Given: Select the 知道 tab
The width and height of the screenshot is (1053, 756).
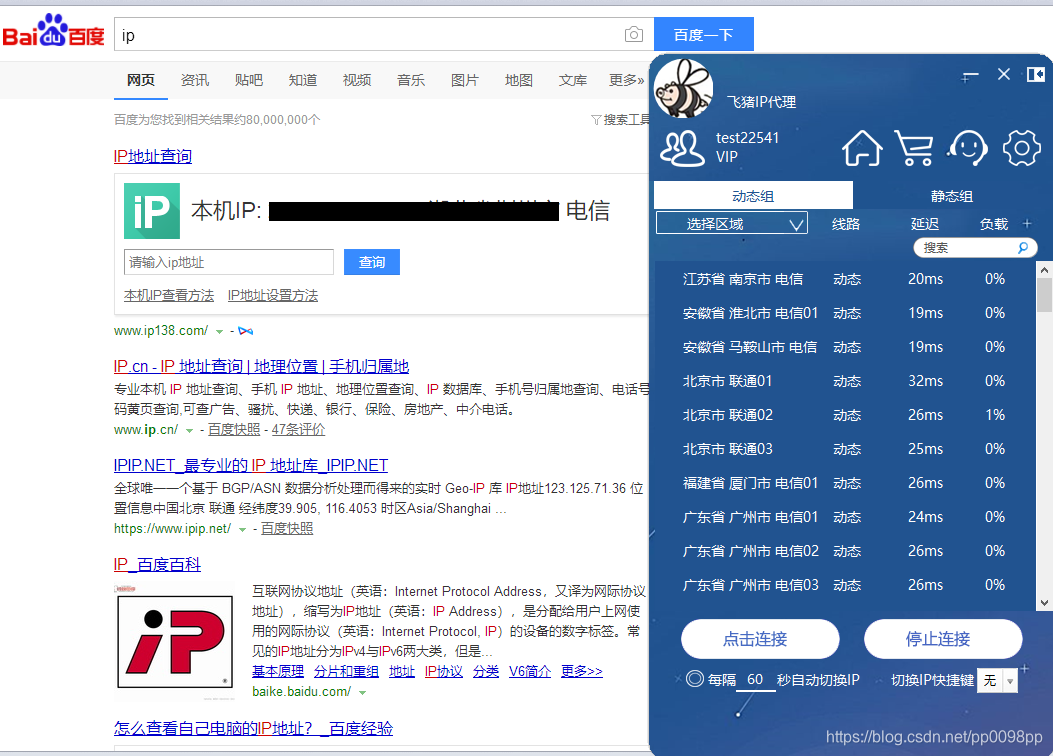Looking at the screenshot, I should click(303, 80).
